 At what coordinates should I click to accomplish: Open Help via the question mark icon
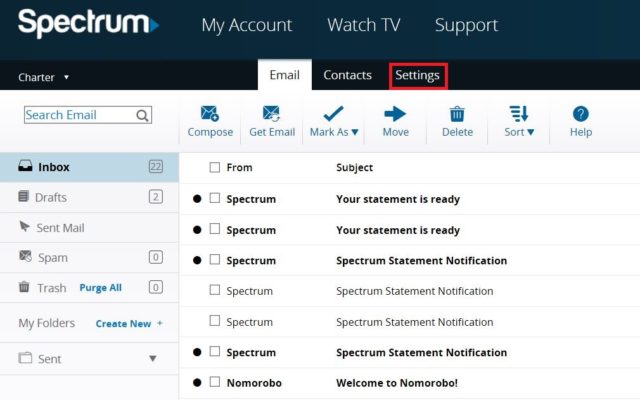580,114
